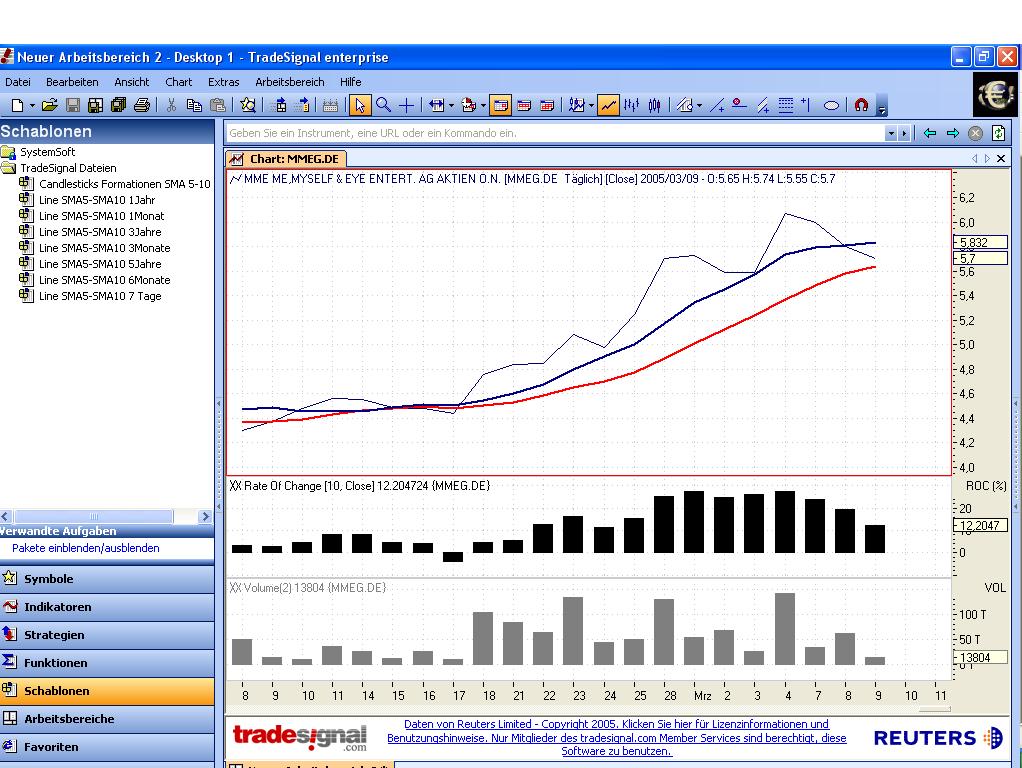Open the Bearbeiten menu
The width and height of the screenshot is (1022, 768).
coord(72,82)
